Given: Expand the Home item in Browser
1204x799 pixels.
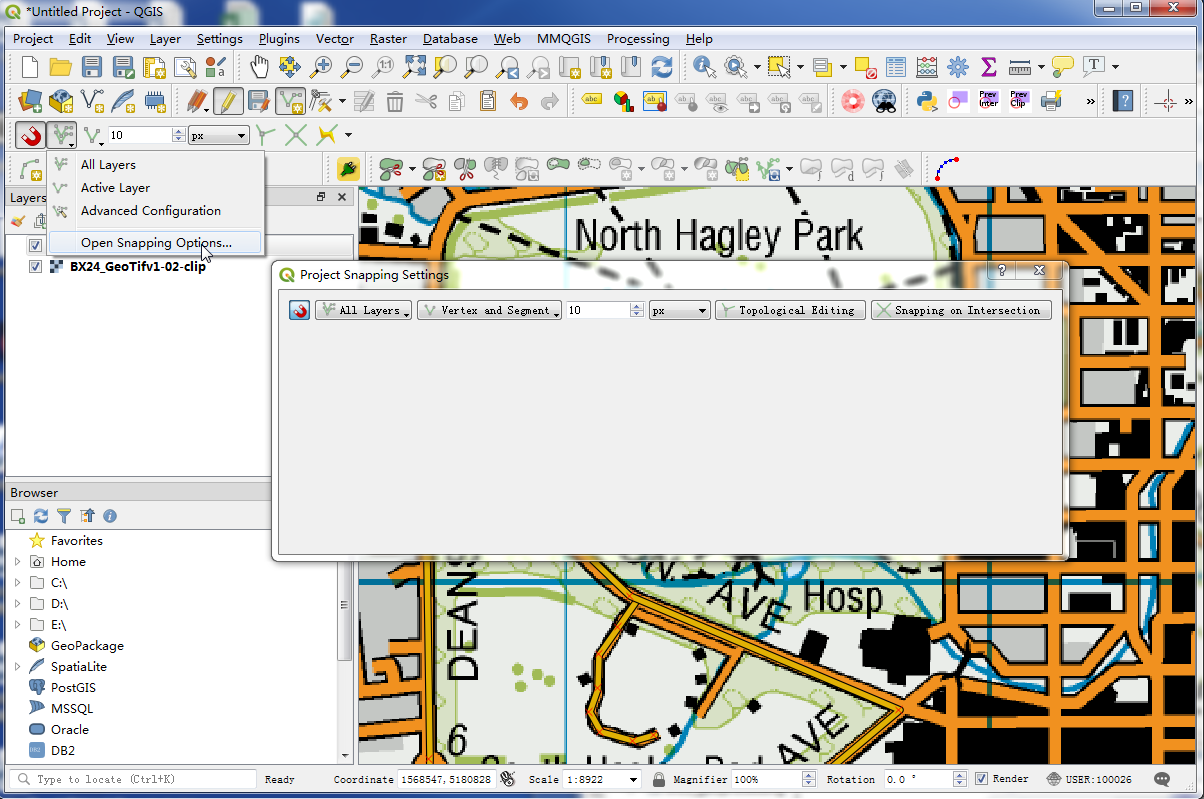Looking at the screenshot, I should pyautogui.click(x=17, y=562).
